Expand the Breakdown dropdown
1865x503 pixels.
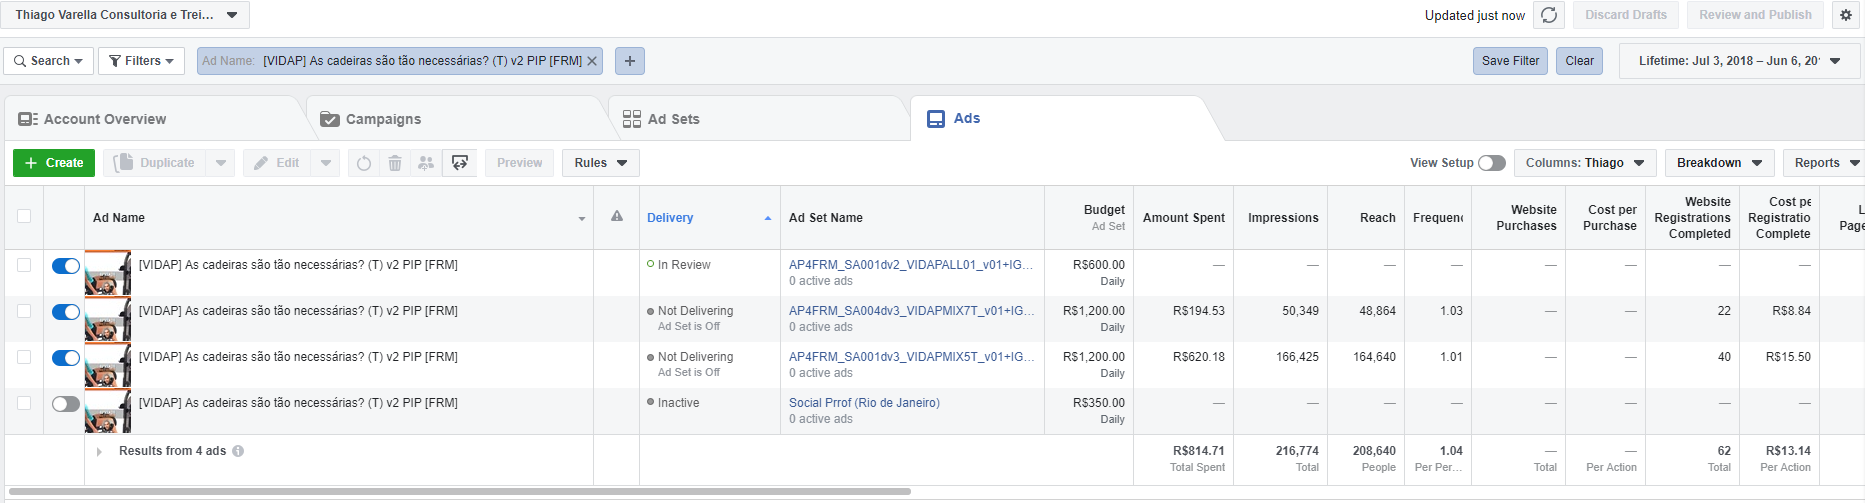1719,163
